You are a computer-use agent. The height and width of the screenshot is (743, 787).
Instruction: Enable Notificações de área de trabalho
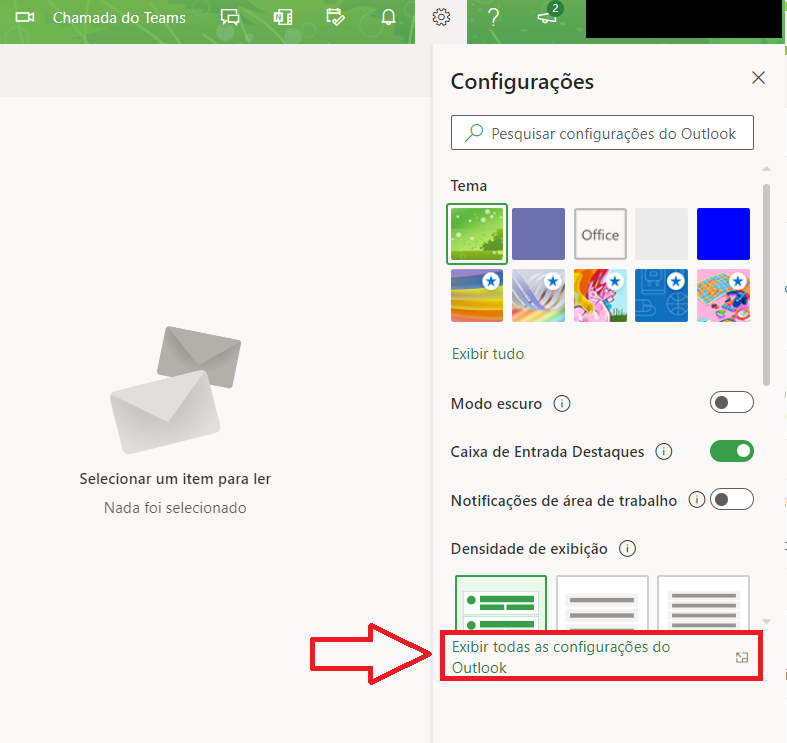point(731,499)
